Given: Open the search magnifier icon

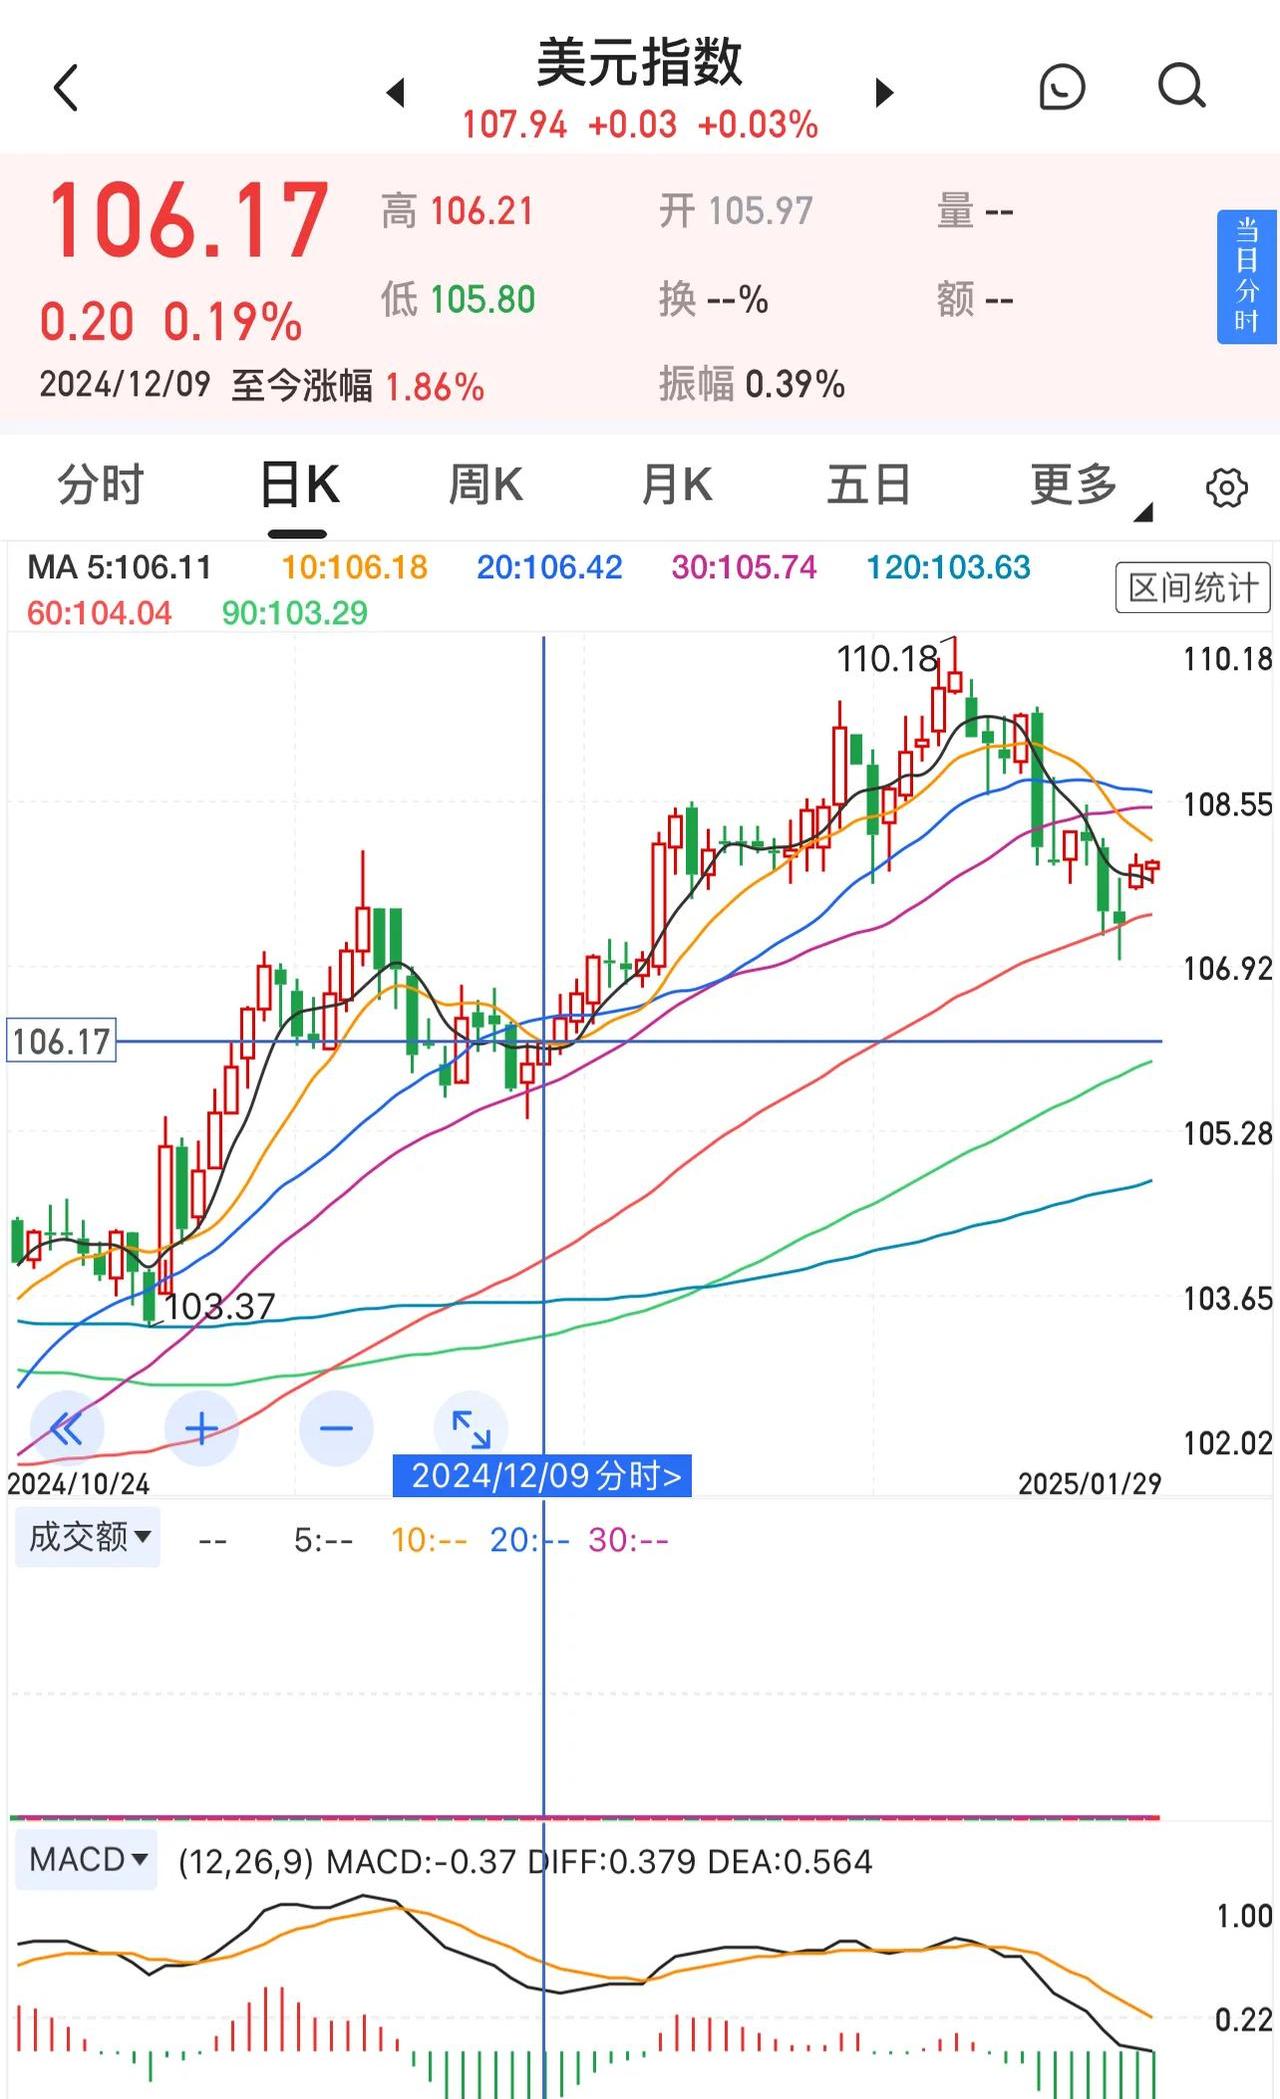Looking at the screenshot, I should 1181,87.
